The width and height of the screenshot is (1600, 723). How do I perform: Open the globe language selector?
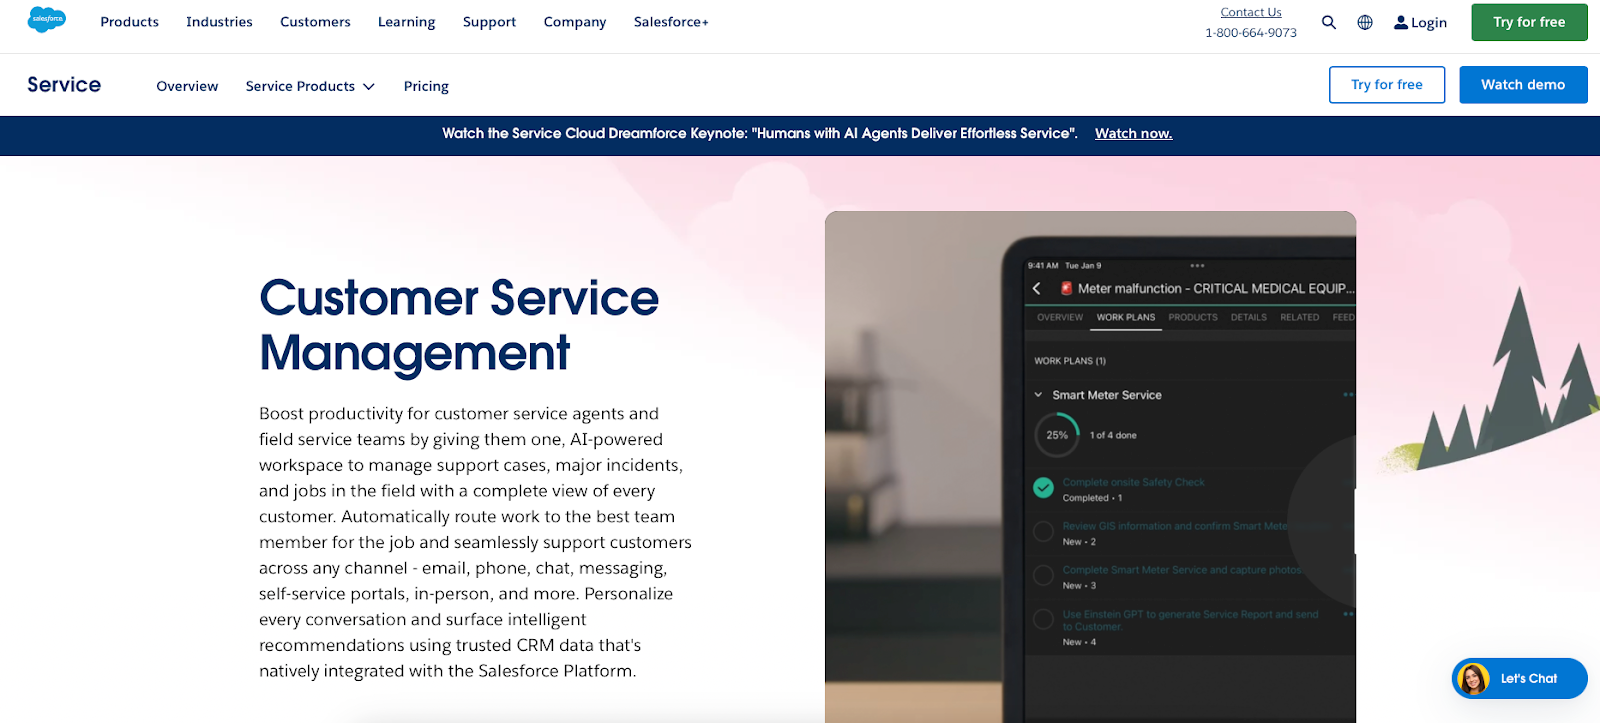click(x=1365, y=22)
